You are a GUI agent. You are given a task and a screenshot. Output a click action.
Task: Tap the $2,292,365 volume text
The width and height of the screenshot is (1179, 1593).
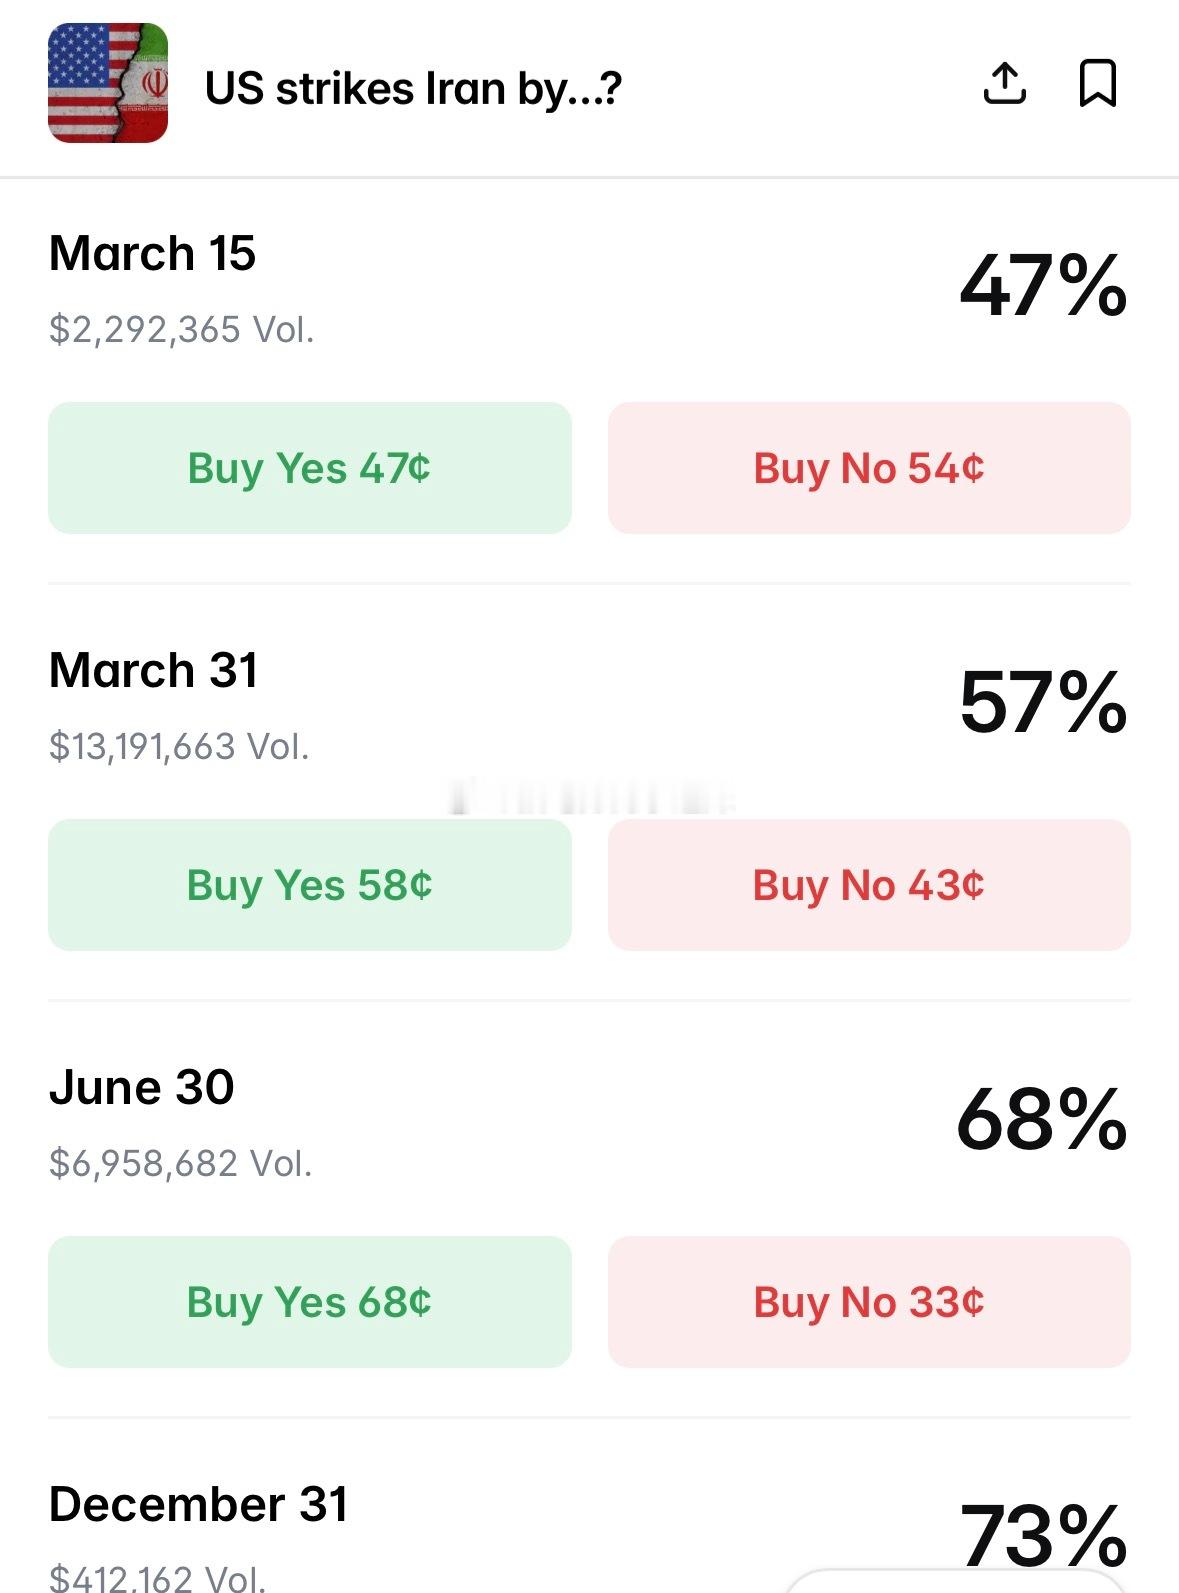[x=182, y=330]
